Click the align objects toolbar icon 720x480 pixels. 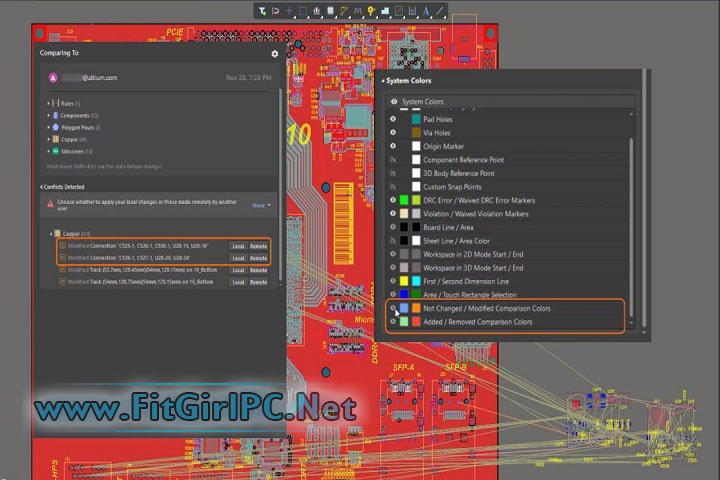click(317, 11)
